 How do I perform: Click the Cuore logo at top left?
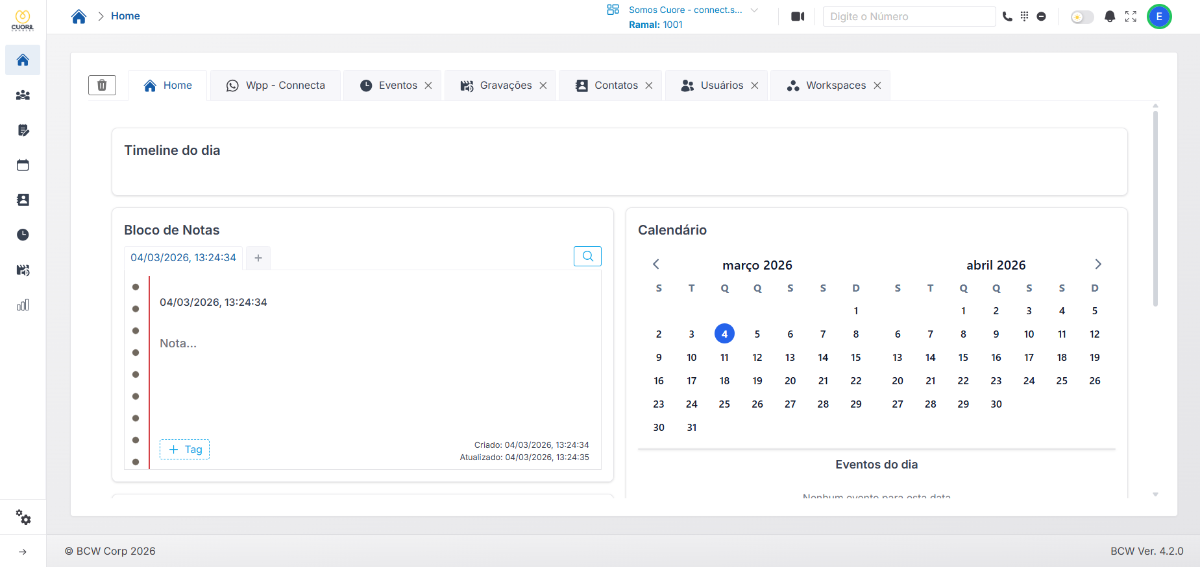click(x=23, y=19)
